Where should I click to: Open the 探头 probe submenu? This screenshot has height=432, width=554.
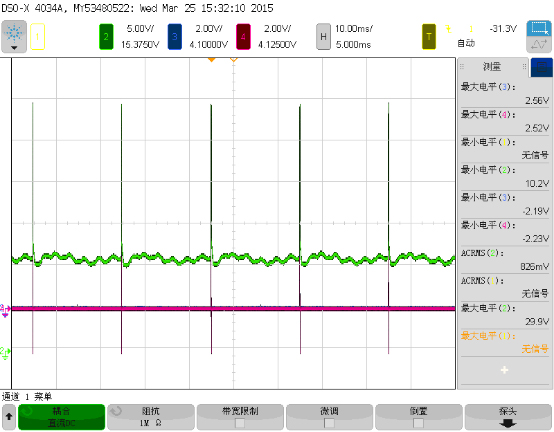coord(508,417)
